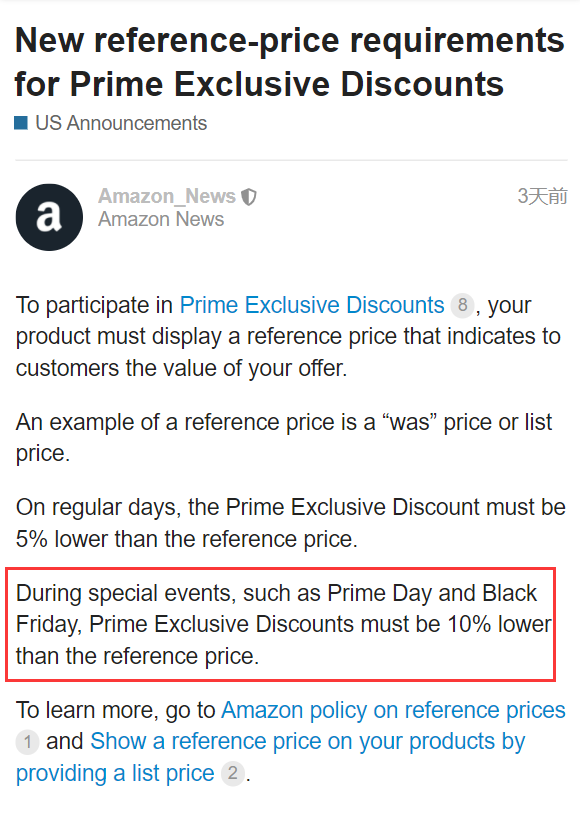
Task: Click the paragraph about regular days 5% discount
Action: pos(291,523)
